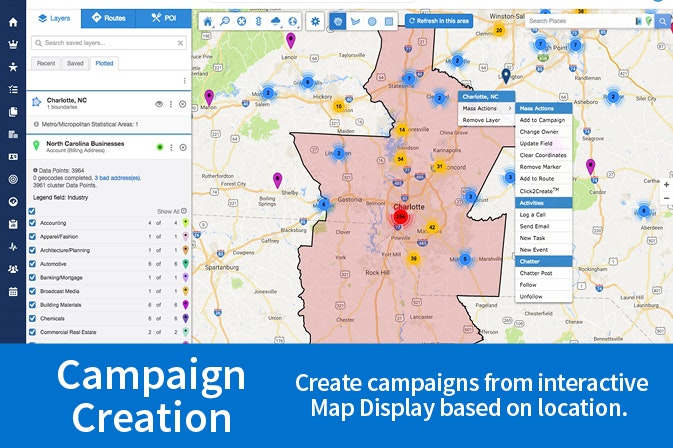Toggle the traffic light map tool
Viewport: 673px width, 448px height.
[258, 21]
